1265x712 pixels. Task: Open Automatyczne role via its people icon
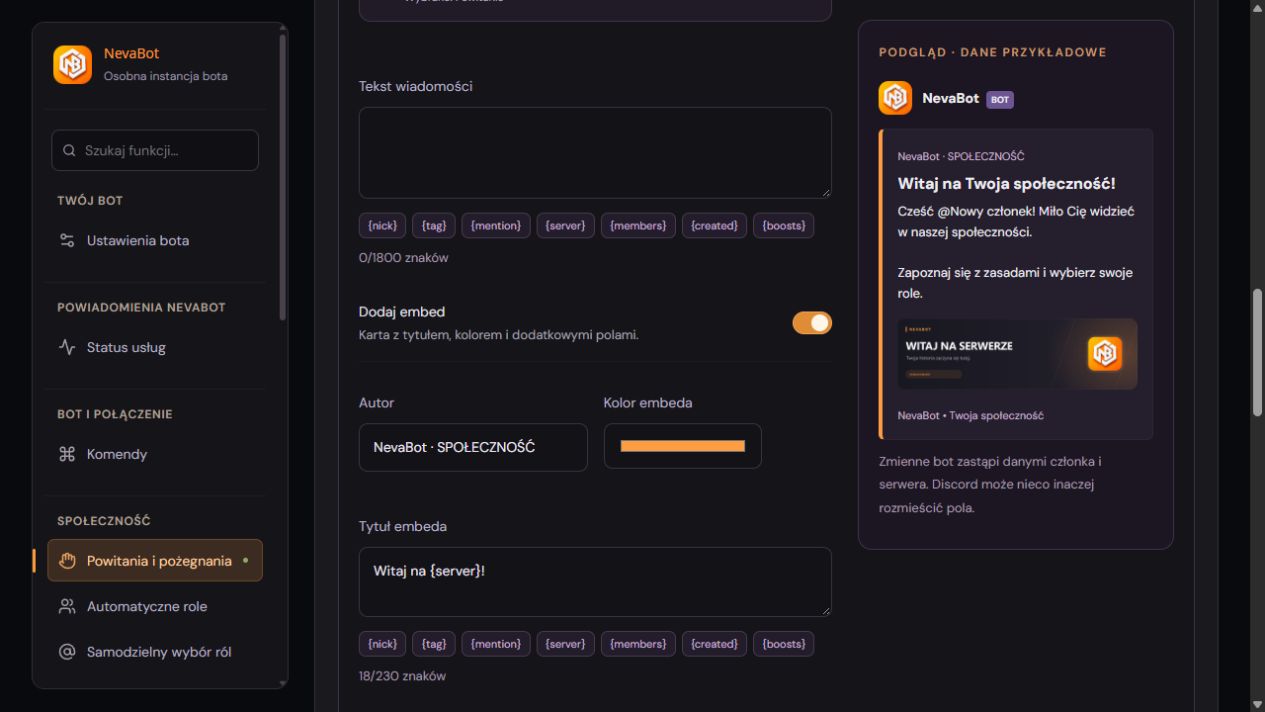(67, 607)
